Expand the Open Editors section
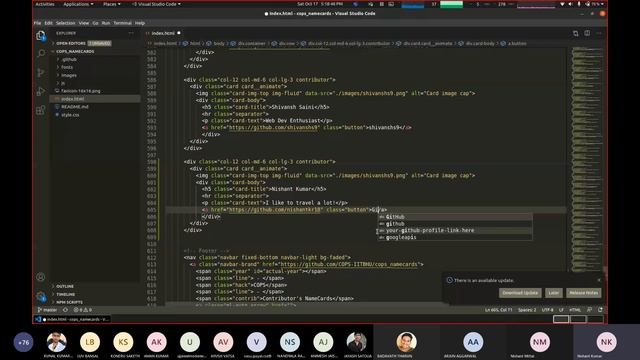The height and width of the screenshot is (360, 640). tap(96, 43)
